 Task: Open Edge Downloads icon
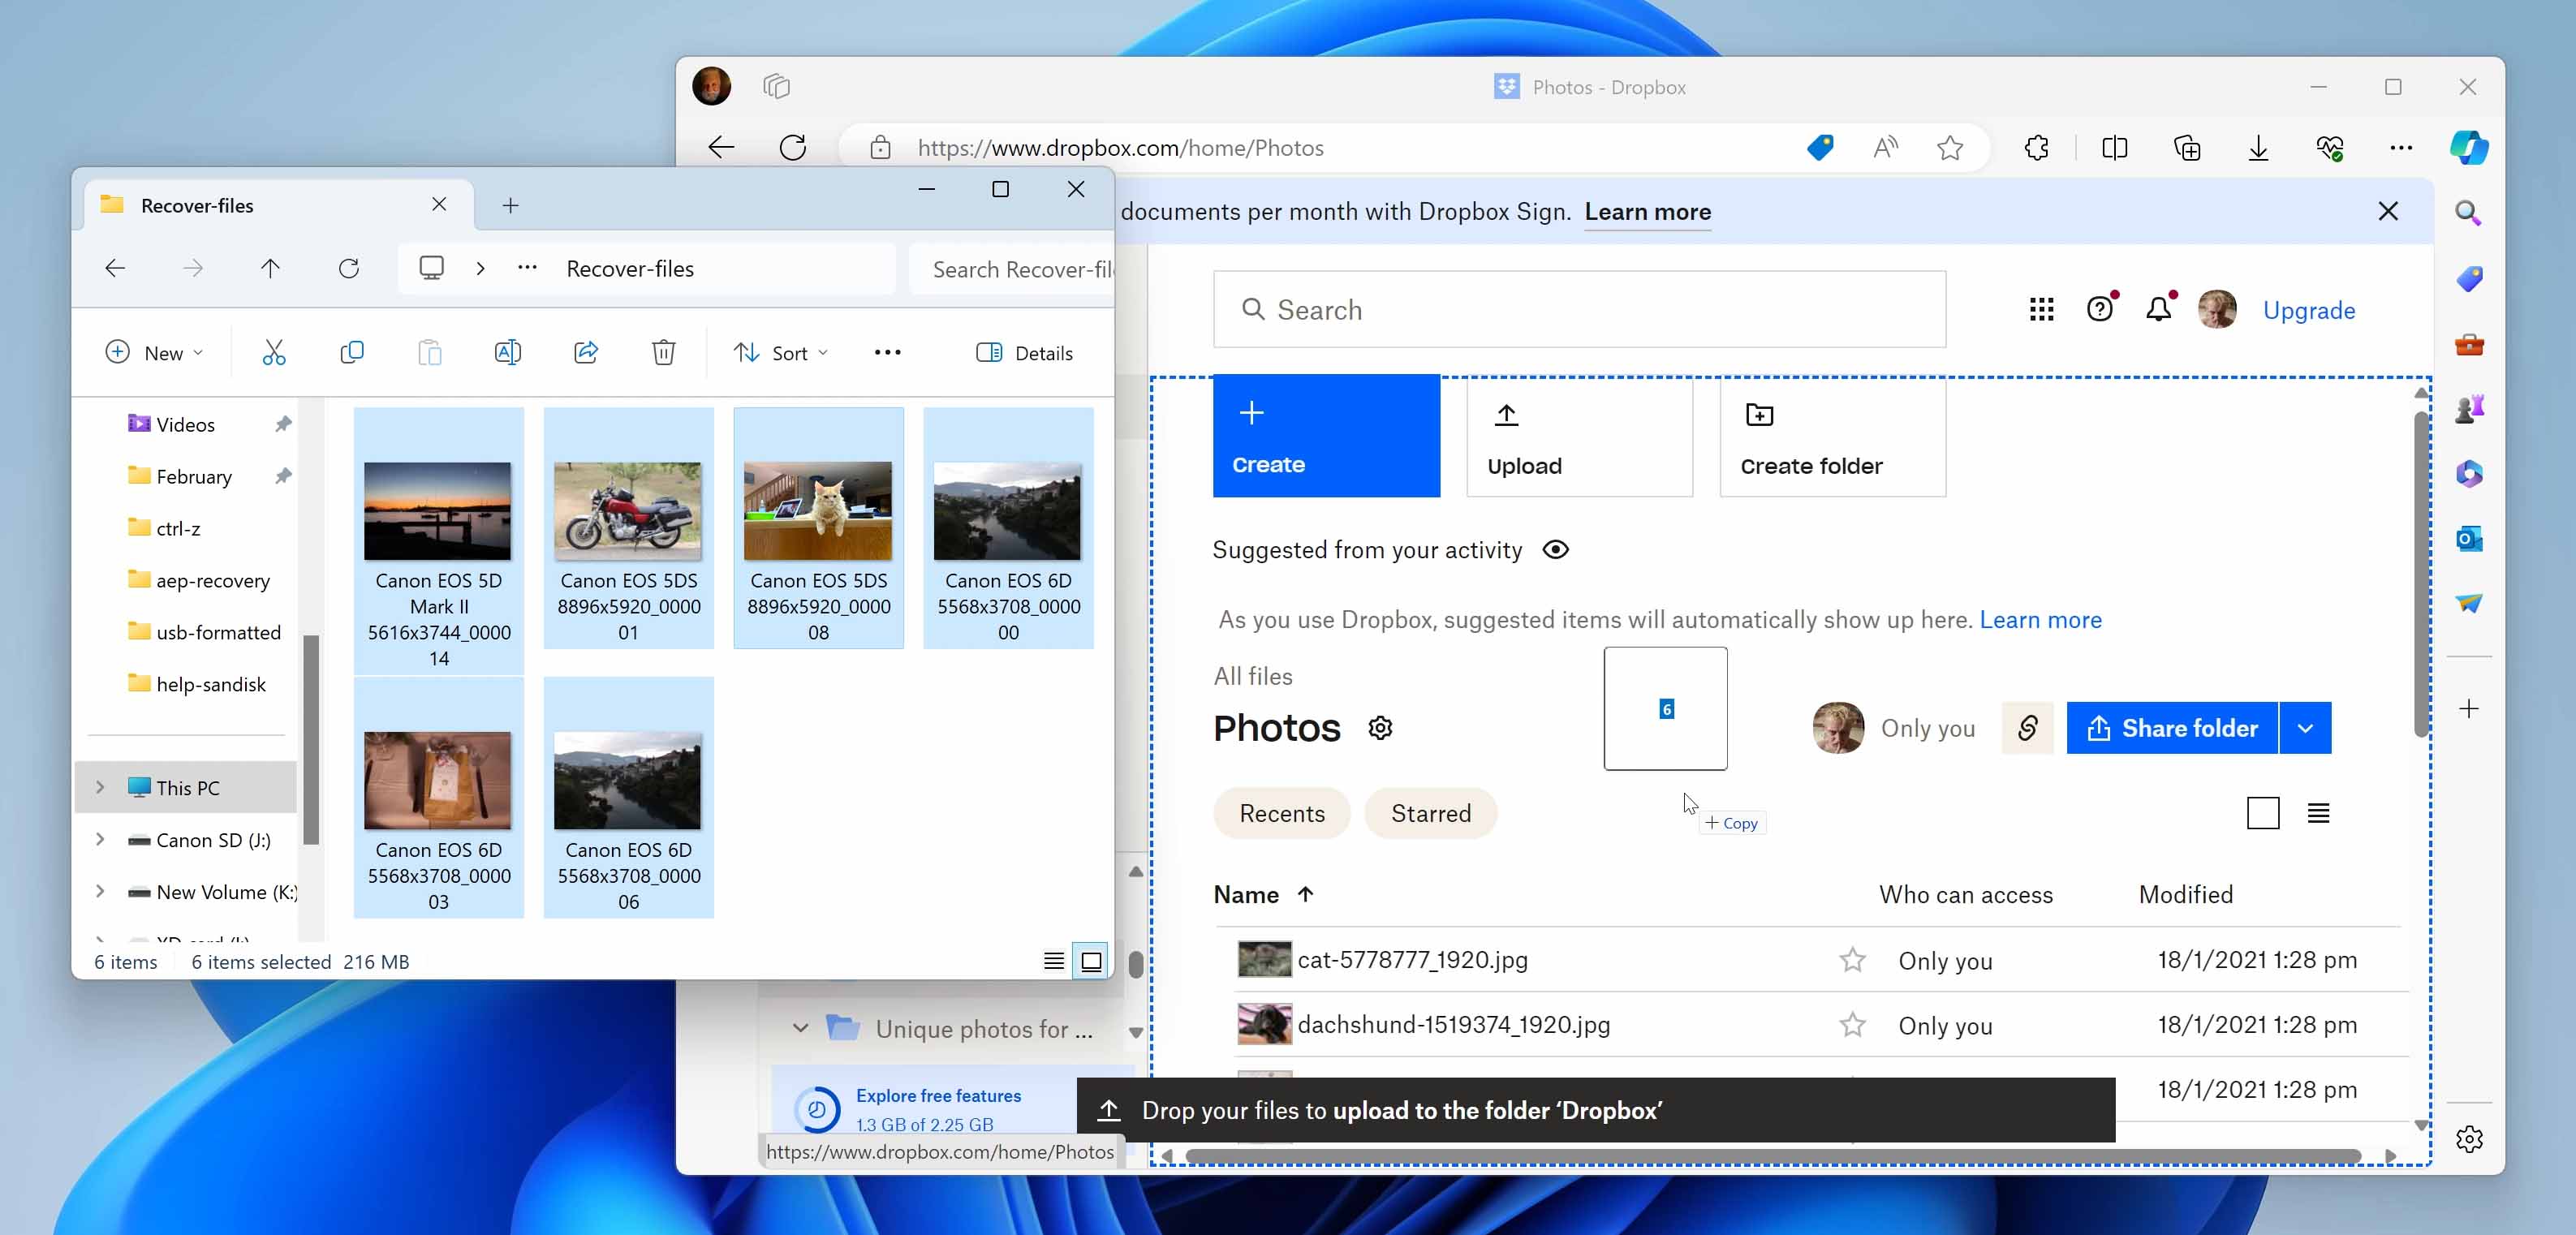[2258, 148]
